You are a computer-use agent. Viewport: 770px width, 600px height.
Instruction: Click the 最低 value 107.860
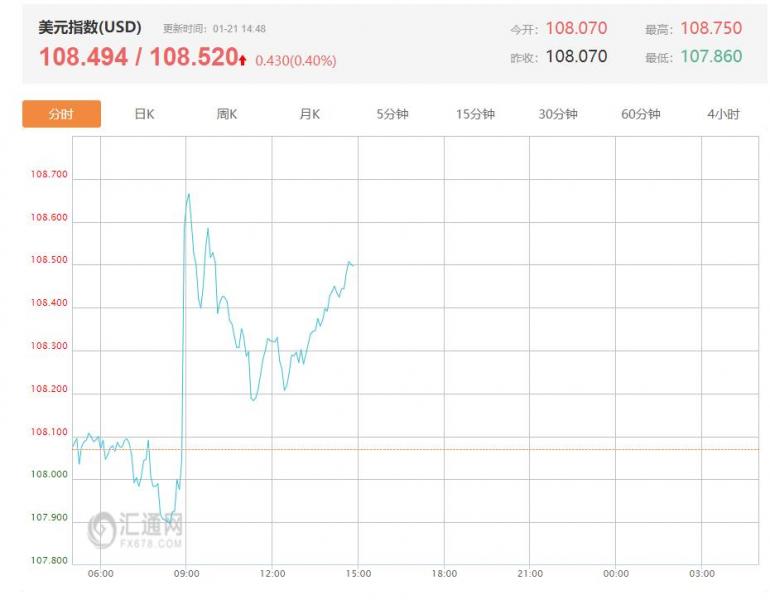tap(711, 57)
